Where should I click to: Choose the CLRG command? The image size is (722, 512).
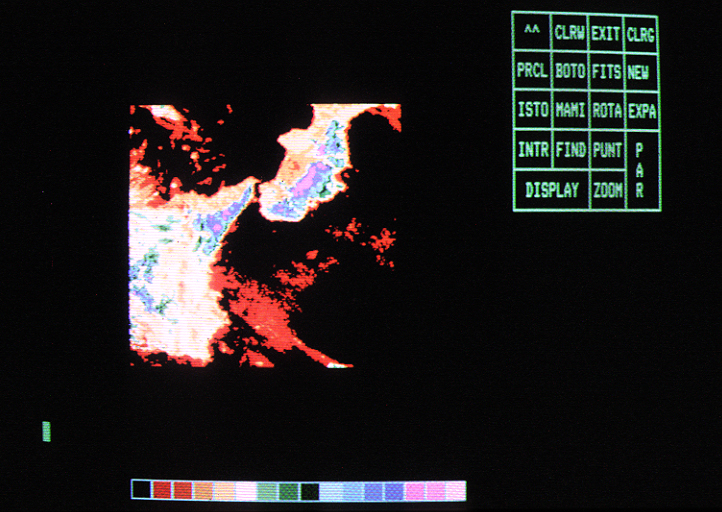pyautogui.click(x=641, y=32)
